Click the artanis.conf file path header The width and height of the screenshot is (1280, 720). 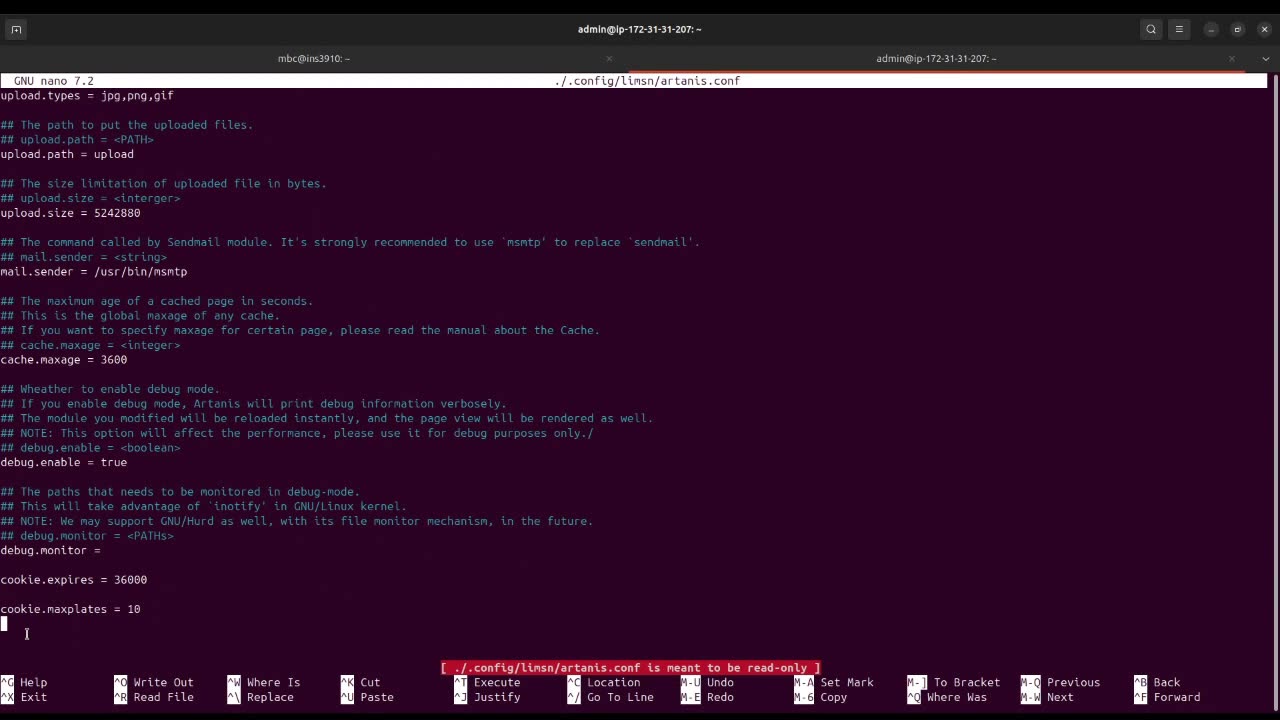tap(647, 81)
